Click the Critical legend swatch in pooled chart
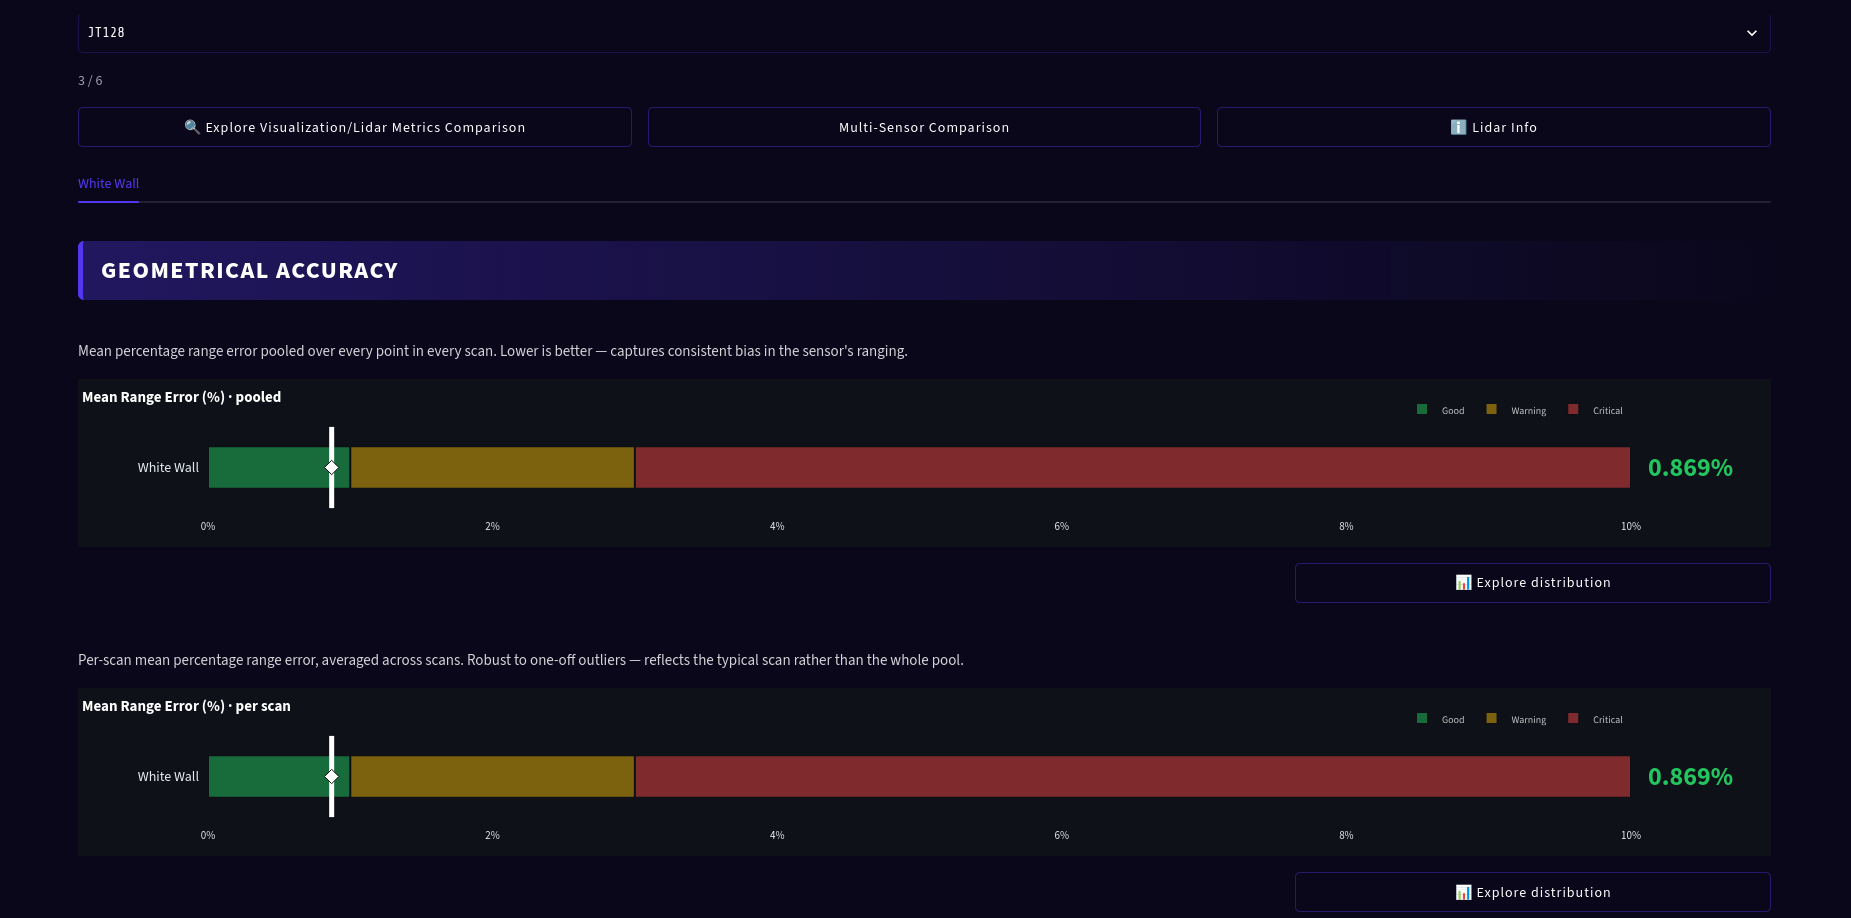 pyautogui.click(x=1573, y=409)
